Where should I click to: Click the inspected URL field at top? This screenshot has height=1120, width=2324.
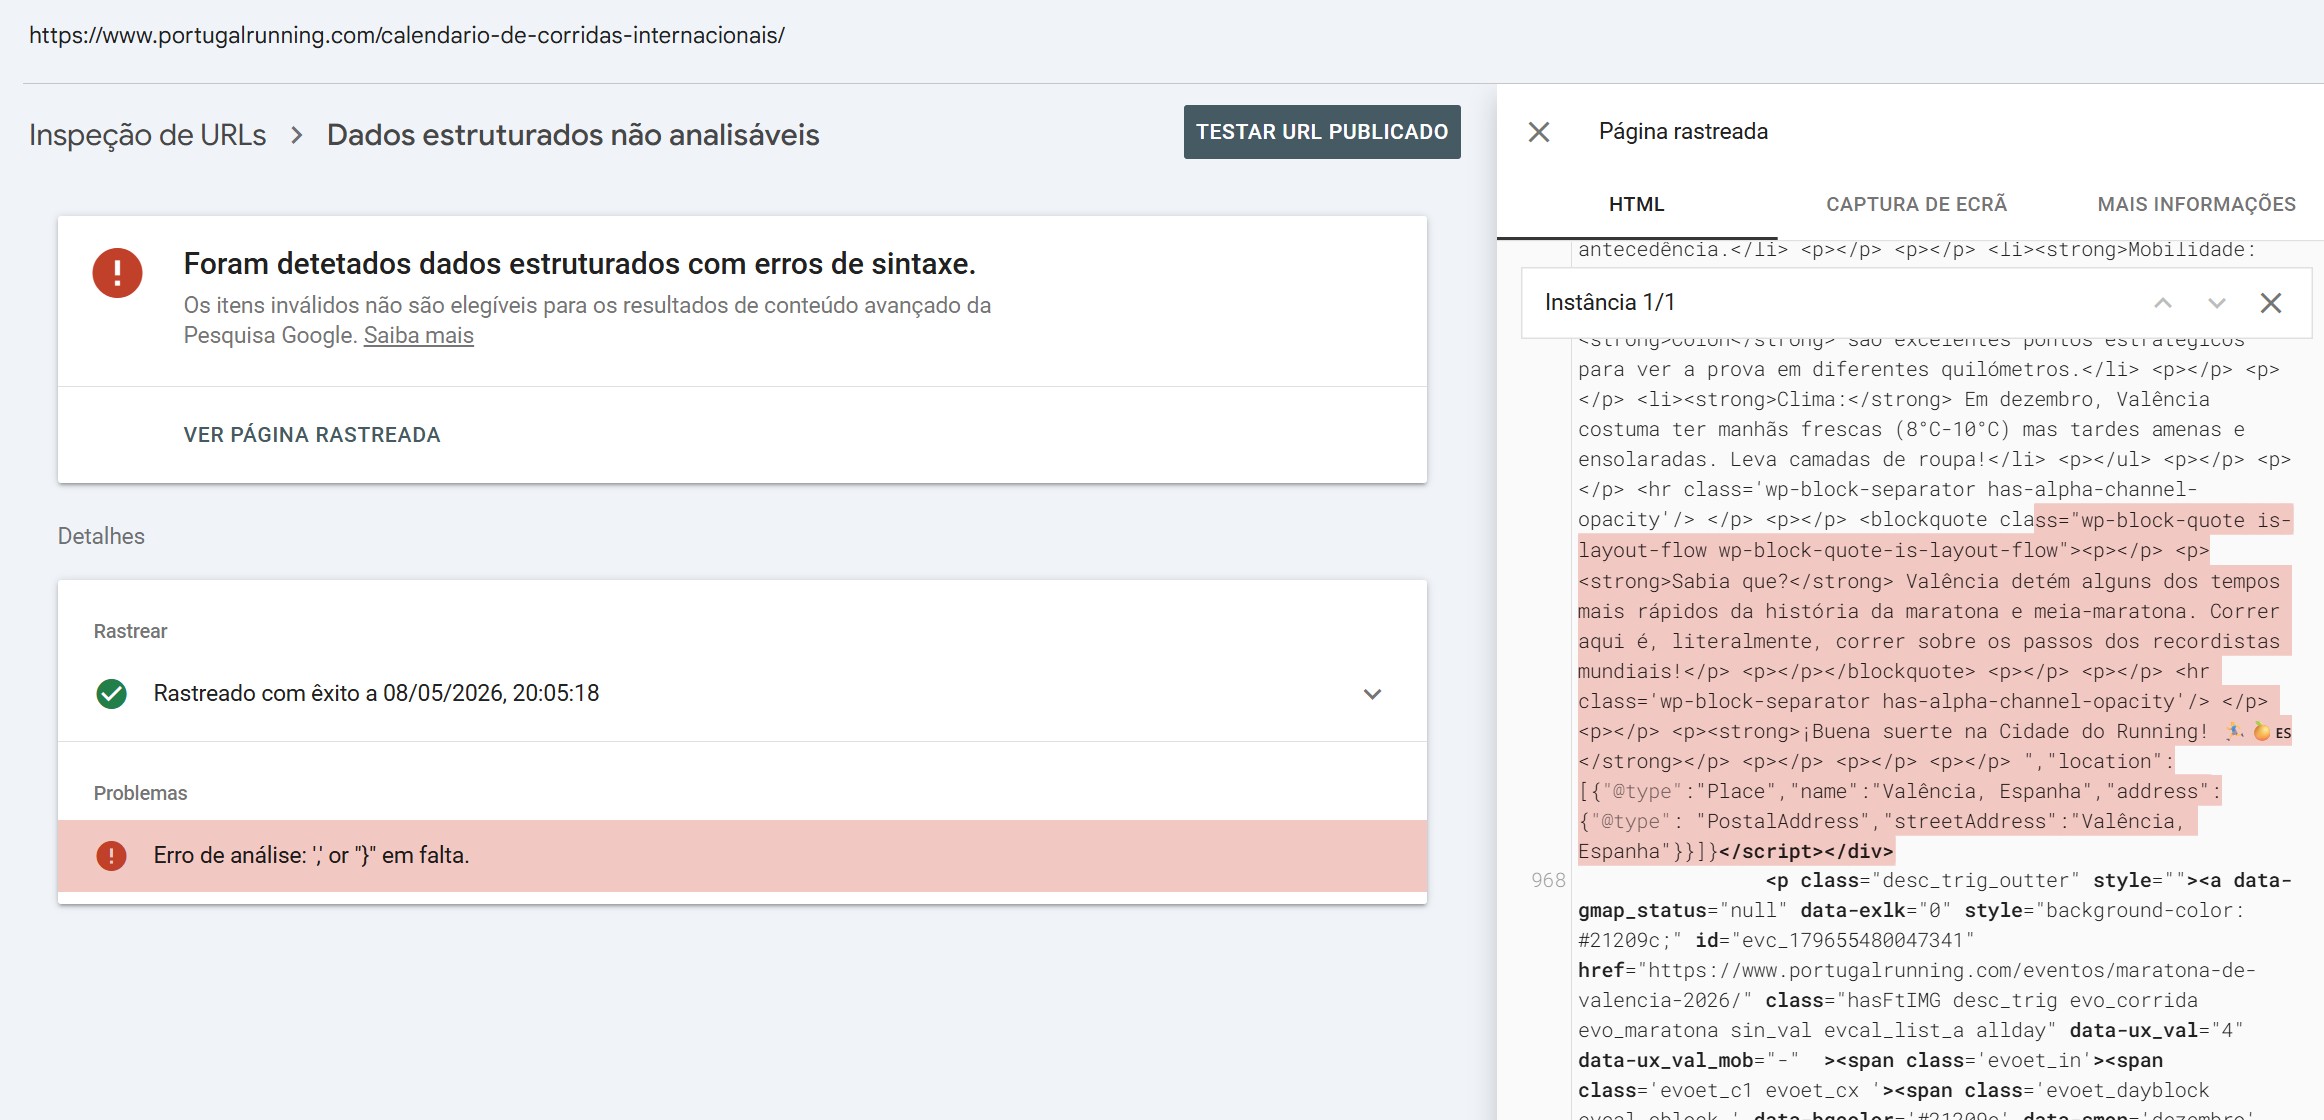click(407, 36)
